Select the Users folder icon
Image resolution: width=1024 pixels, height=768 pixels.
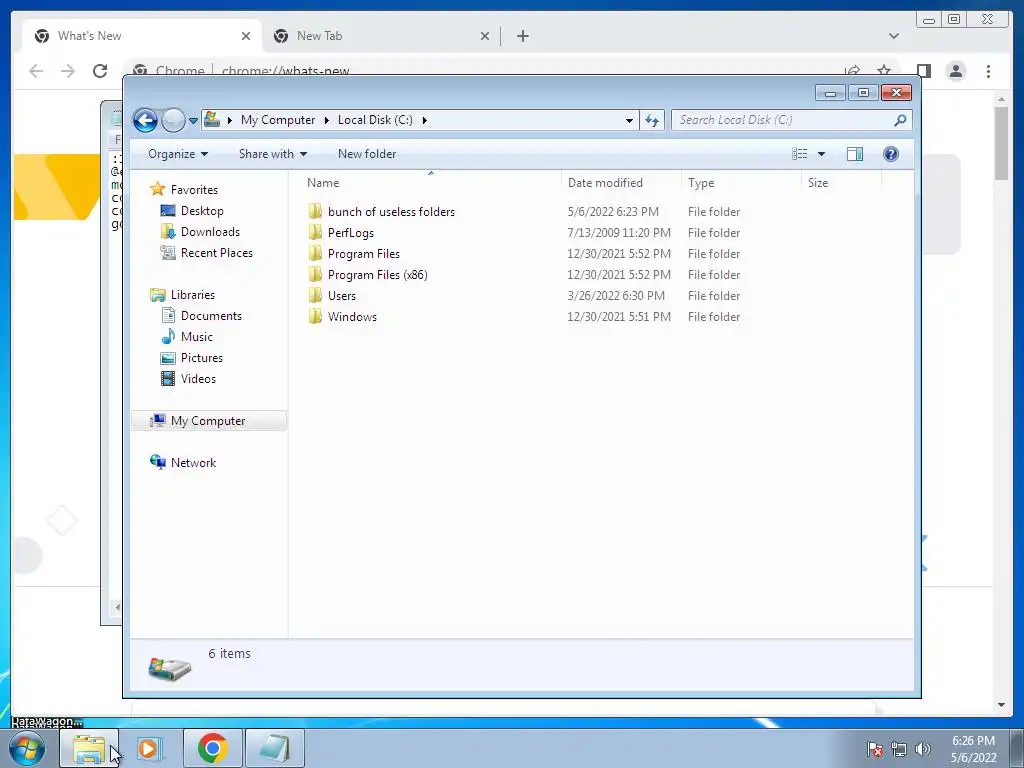pos(315,295)
